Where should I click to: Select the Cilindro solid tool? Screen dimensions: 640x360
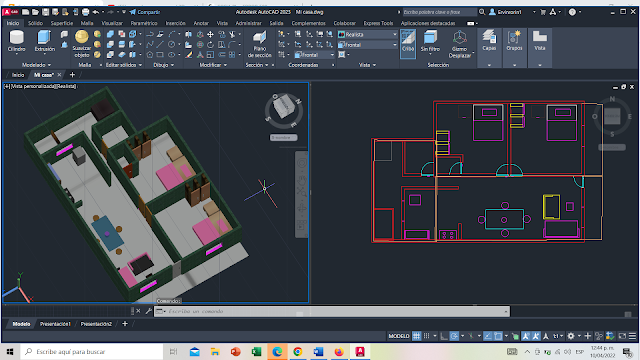17,41
